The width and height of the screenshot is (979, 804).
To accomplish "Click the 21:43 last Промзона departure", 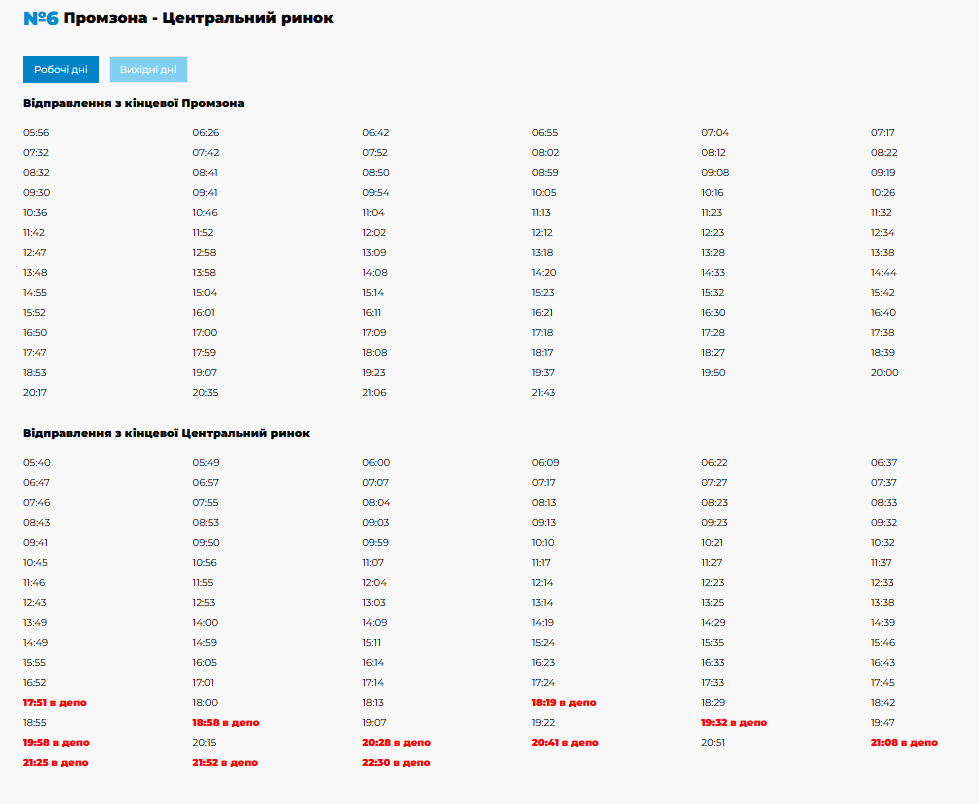I will 543,393.
